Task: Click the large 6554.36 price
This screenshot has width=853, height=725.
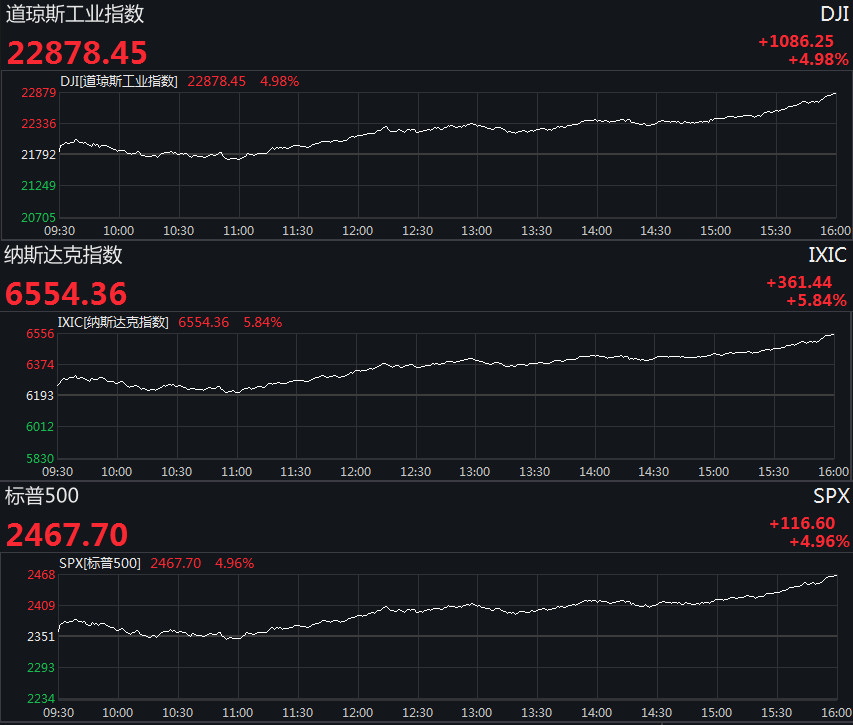Action: point(66,294)
